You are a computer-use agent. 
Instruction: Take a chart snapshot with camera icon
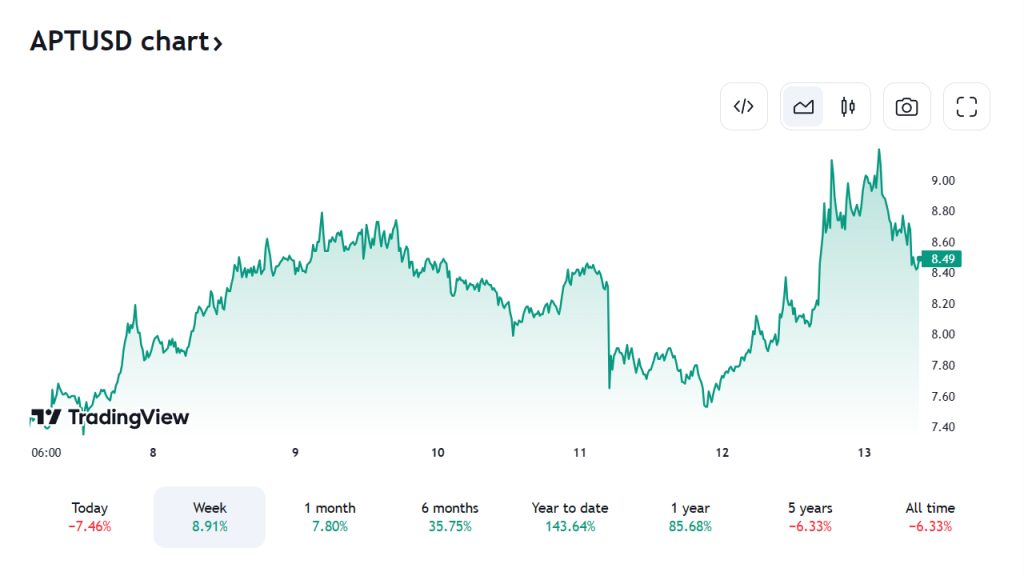pyautogui.click(x=907, y=107)
